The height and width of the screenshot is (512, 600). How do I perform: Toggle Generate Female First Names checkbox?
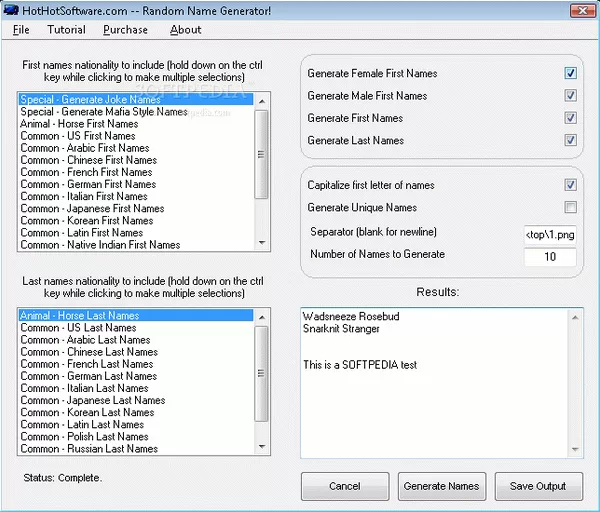(x=570, y=74)
